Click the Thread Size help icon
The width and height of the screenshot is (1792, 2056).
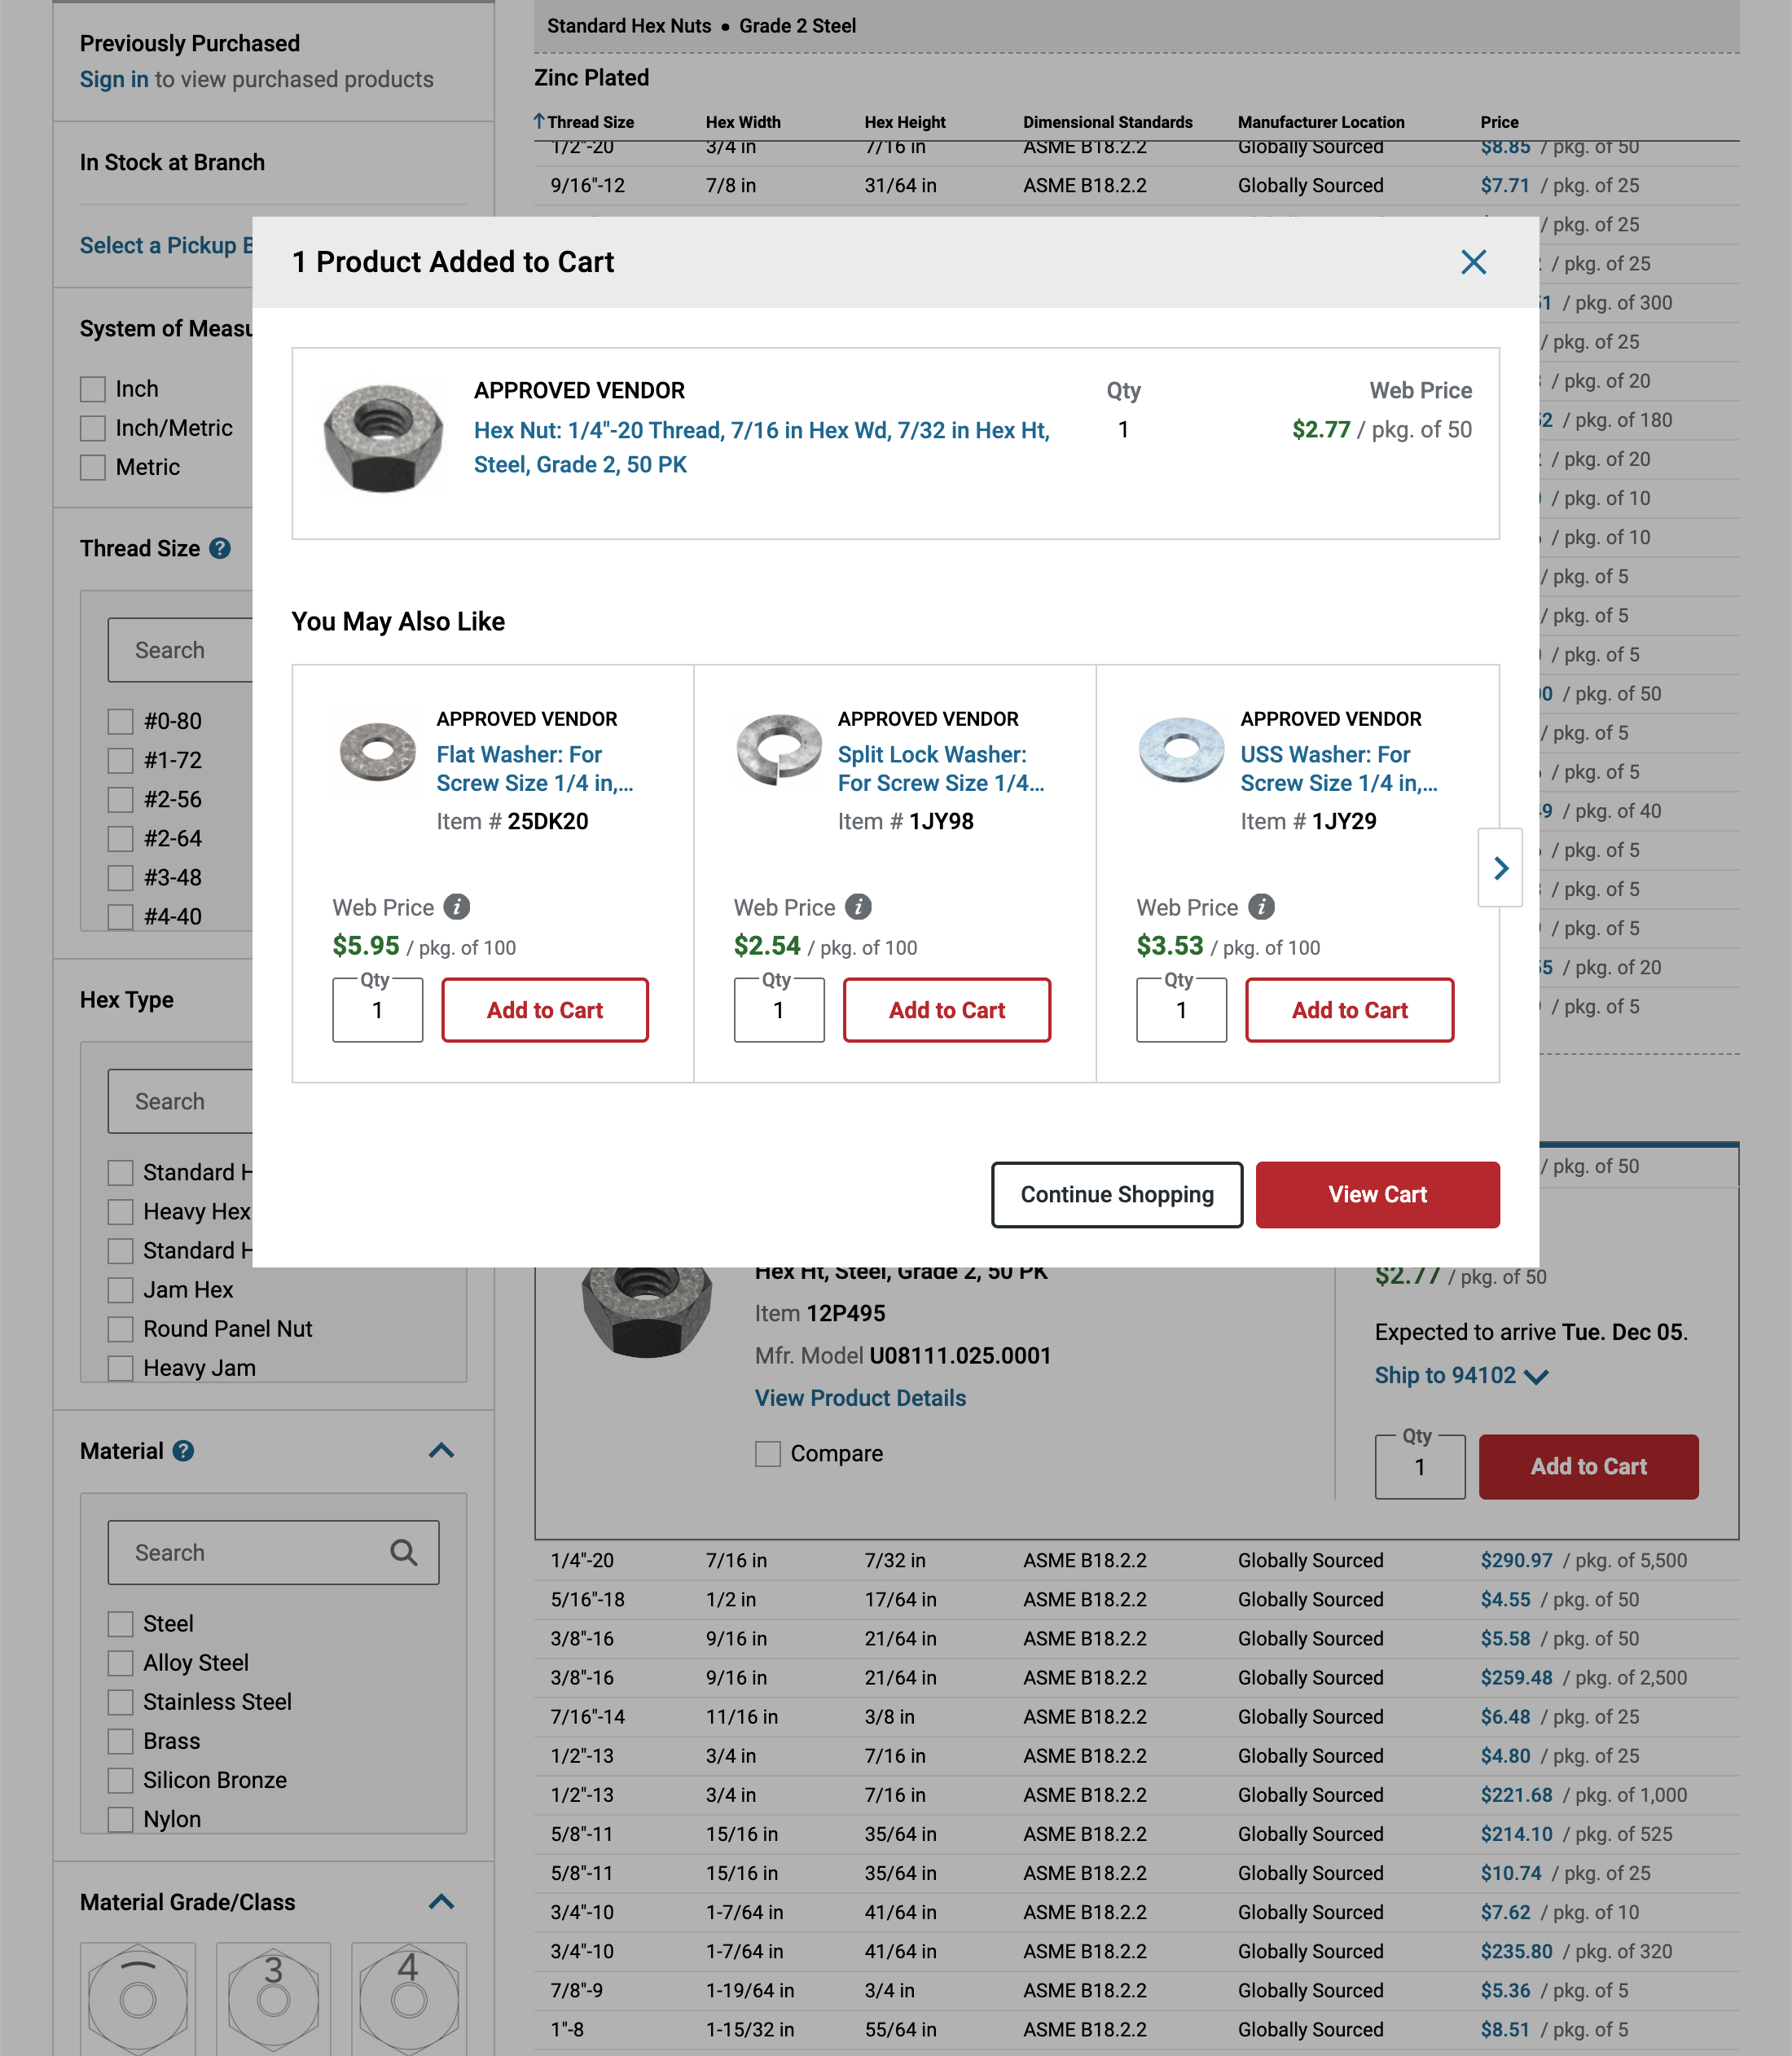coord(218,548)
